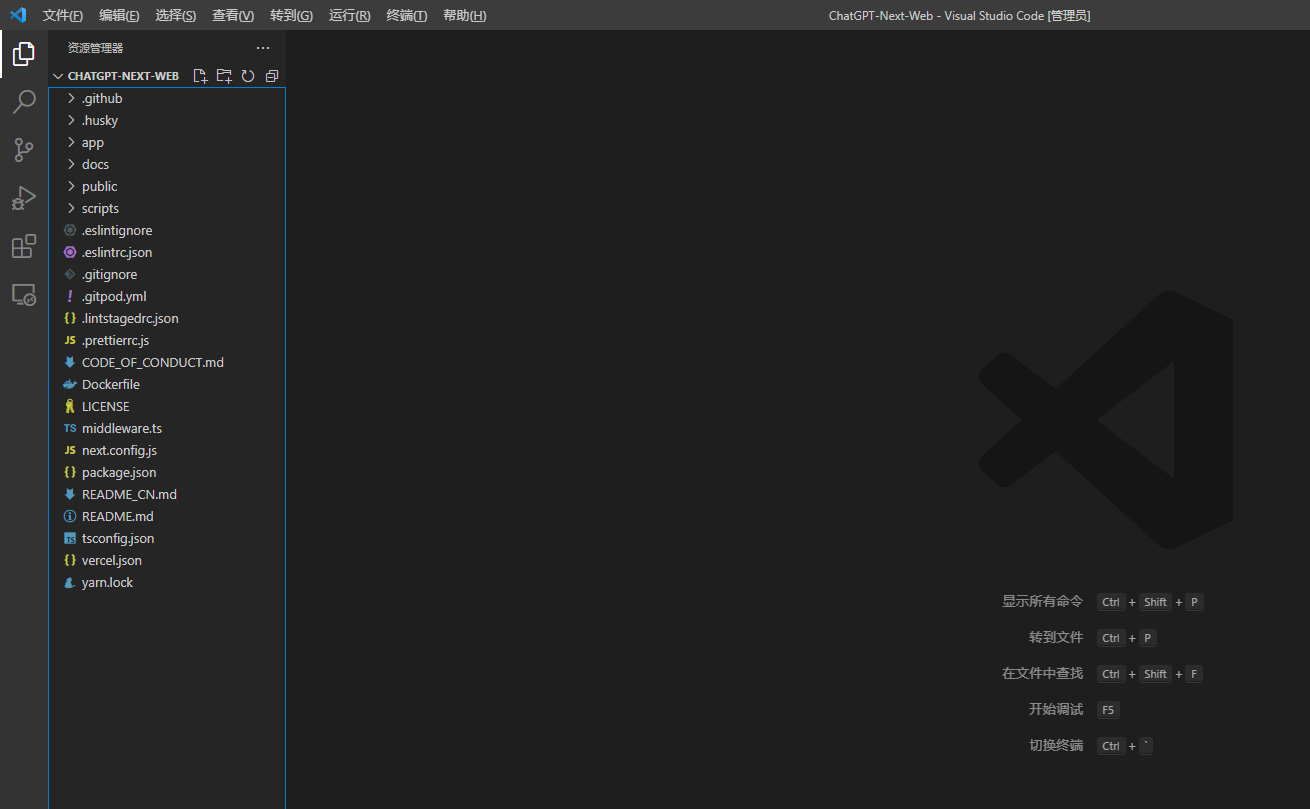Click the .eslintrc.json file icon

click(70, 252)
